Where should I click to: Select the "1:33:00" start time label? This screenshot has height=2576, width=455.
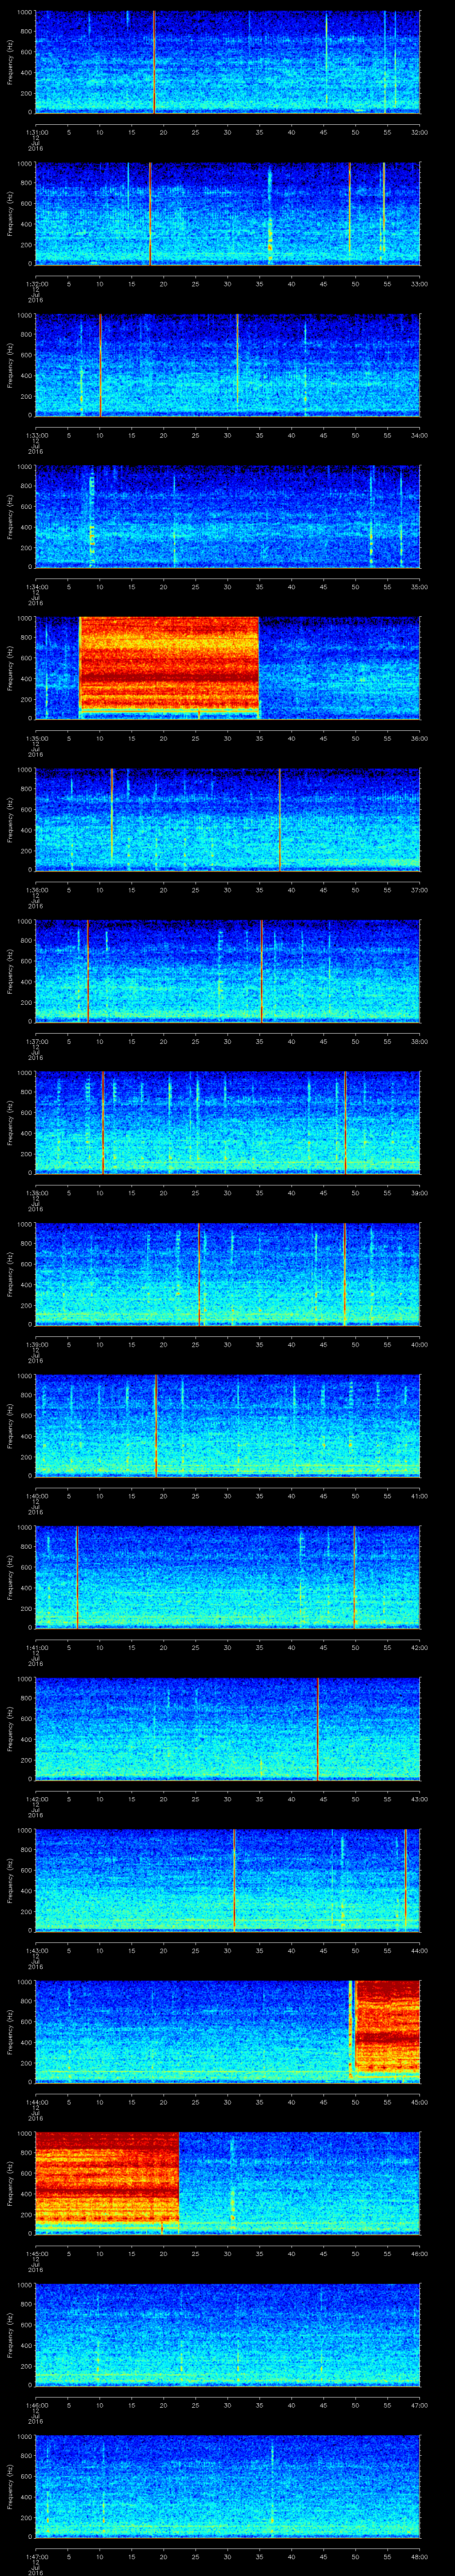coord(36,435)
